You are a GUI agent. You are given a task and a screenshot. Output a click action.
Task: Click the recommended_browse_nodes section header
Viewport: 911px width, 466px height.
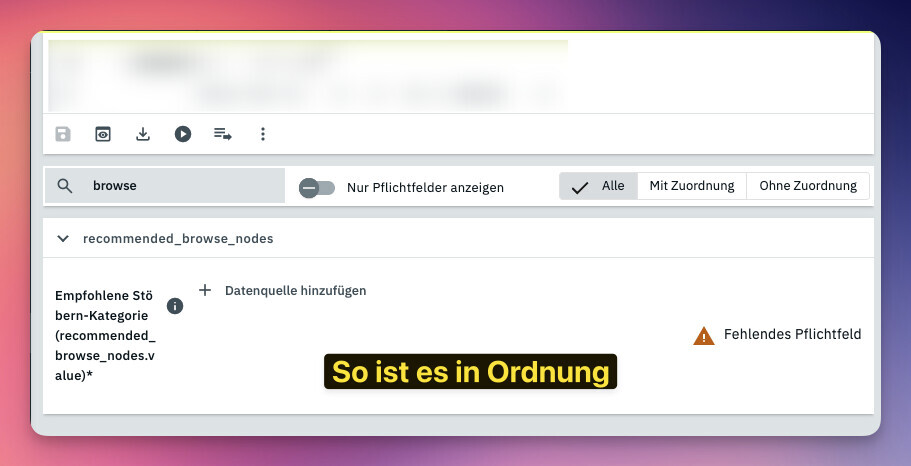coord(178,239)
